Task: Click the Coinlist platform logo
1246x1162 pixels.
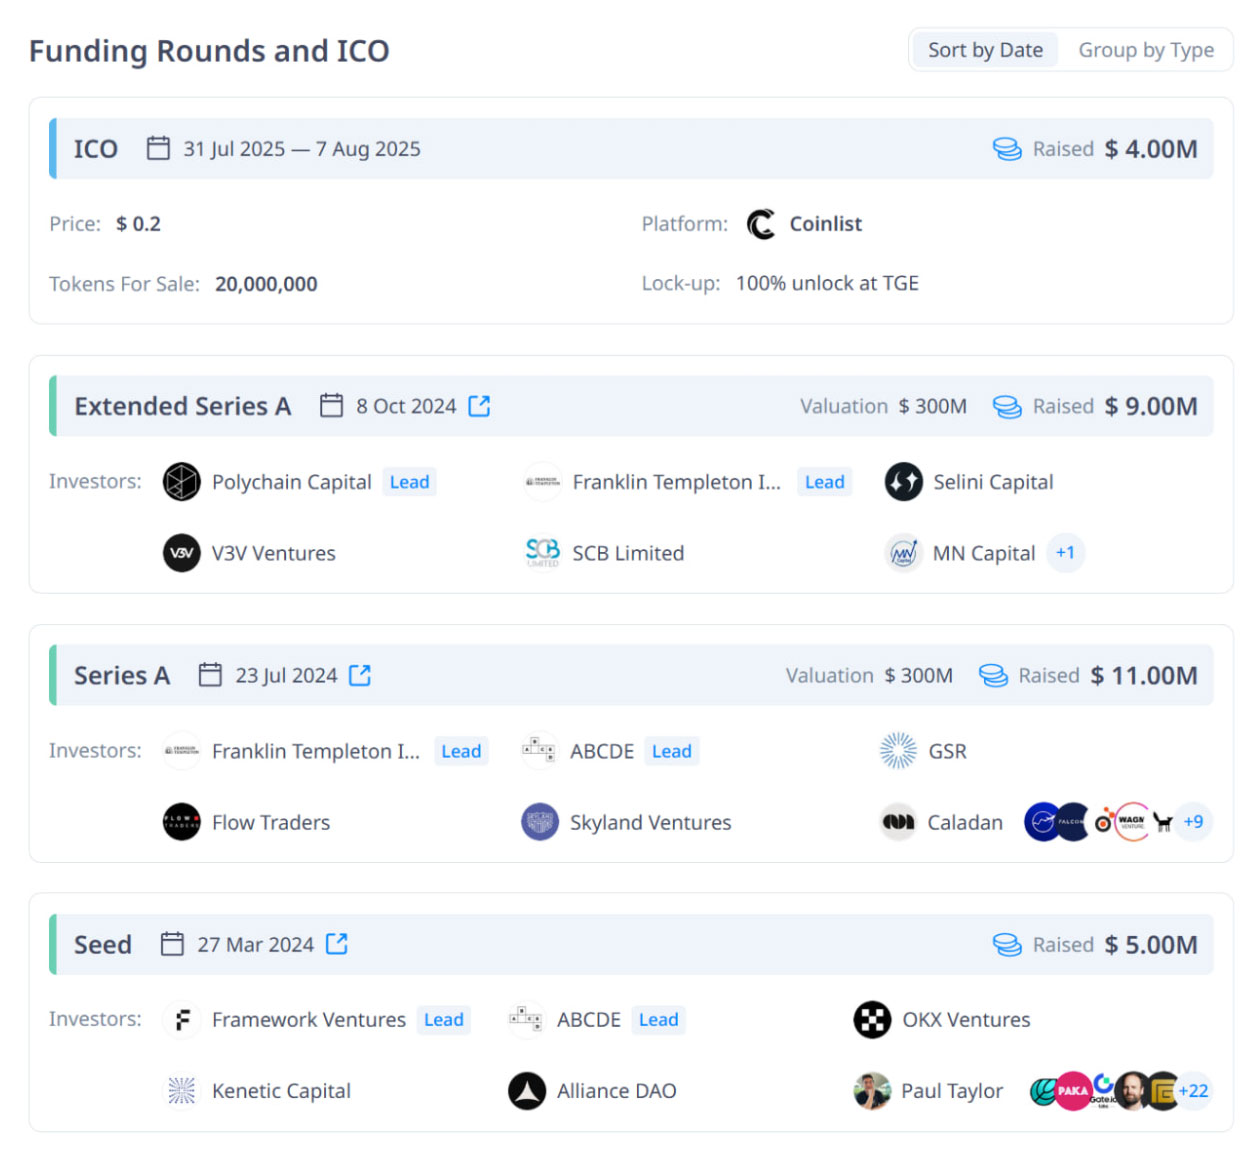Action: (761, 224)
